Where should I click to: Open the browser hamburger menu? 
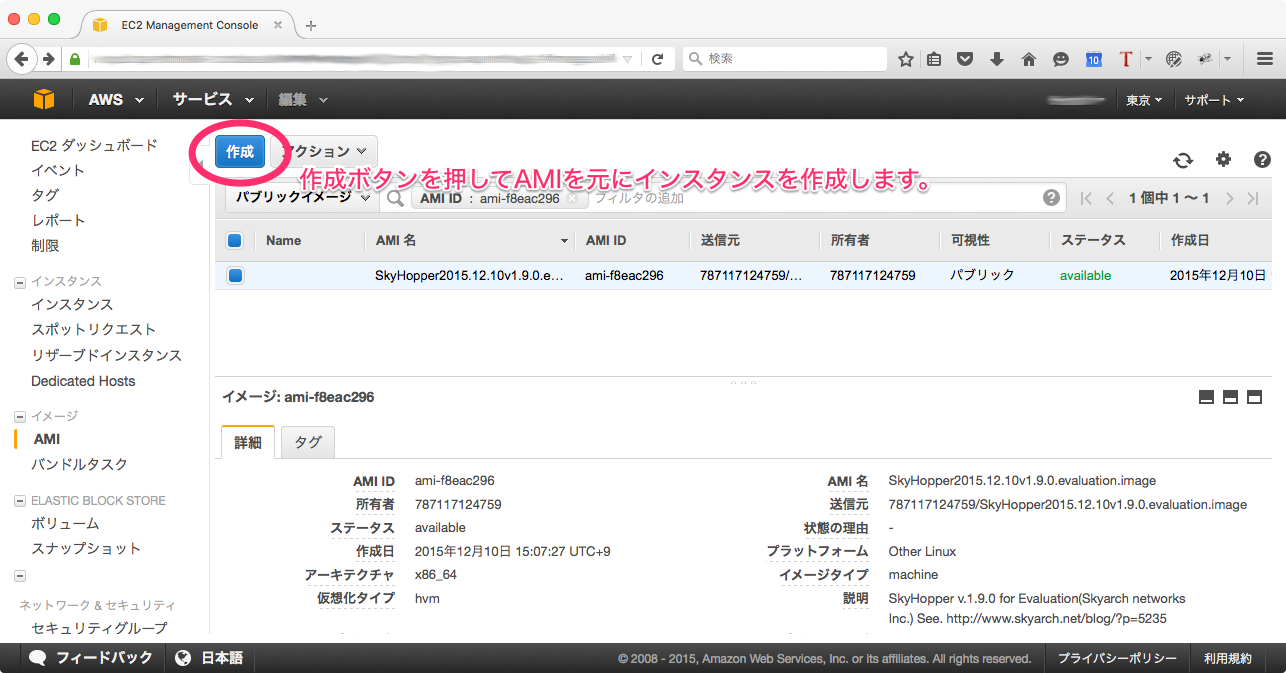pyautogui.click(x=1265, y=59)
